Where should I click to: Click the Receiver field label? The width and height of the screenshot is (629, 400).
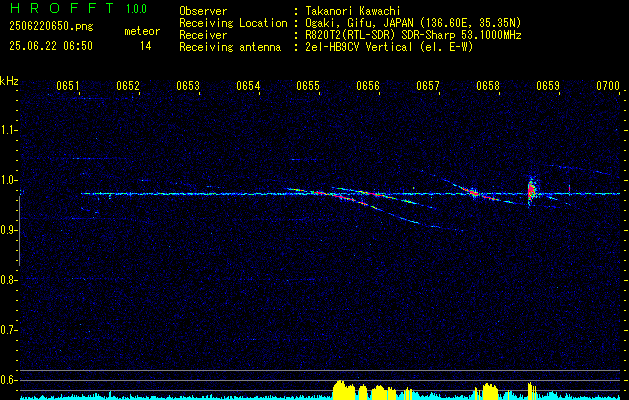[x=203, y=35]
